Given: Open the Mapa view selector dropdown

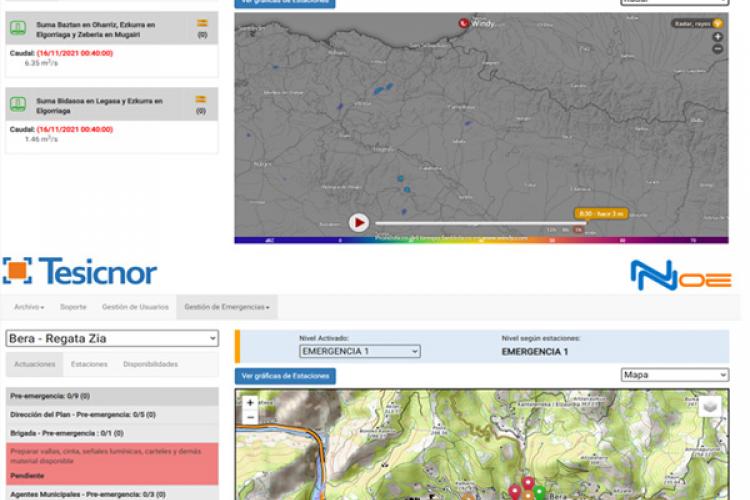Looking at the screenshot, I should (675, 375).
